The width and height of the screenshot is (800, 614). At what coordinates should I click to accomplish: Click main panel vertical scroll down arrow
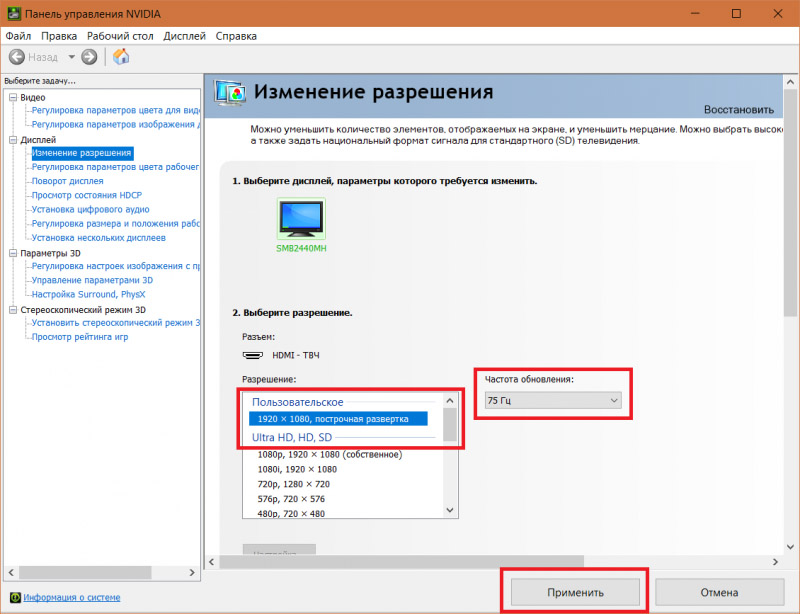pos(790,547)
